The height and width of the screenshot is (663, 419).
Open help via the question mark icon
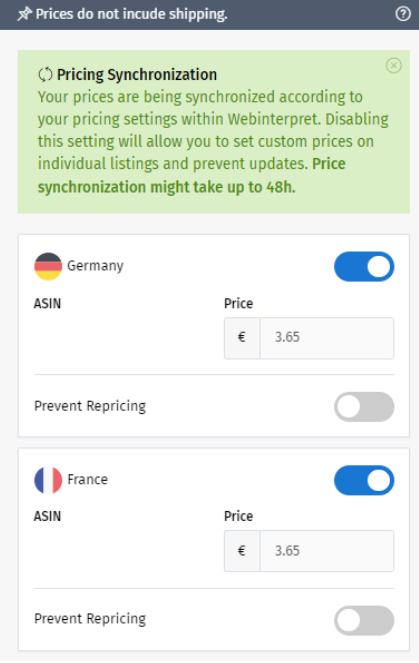tap(403, 14)
